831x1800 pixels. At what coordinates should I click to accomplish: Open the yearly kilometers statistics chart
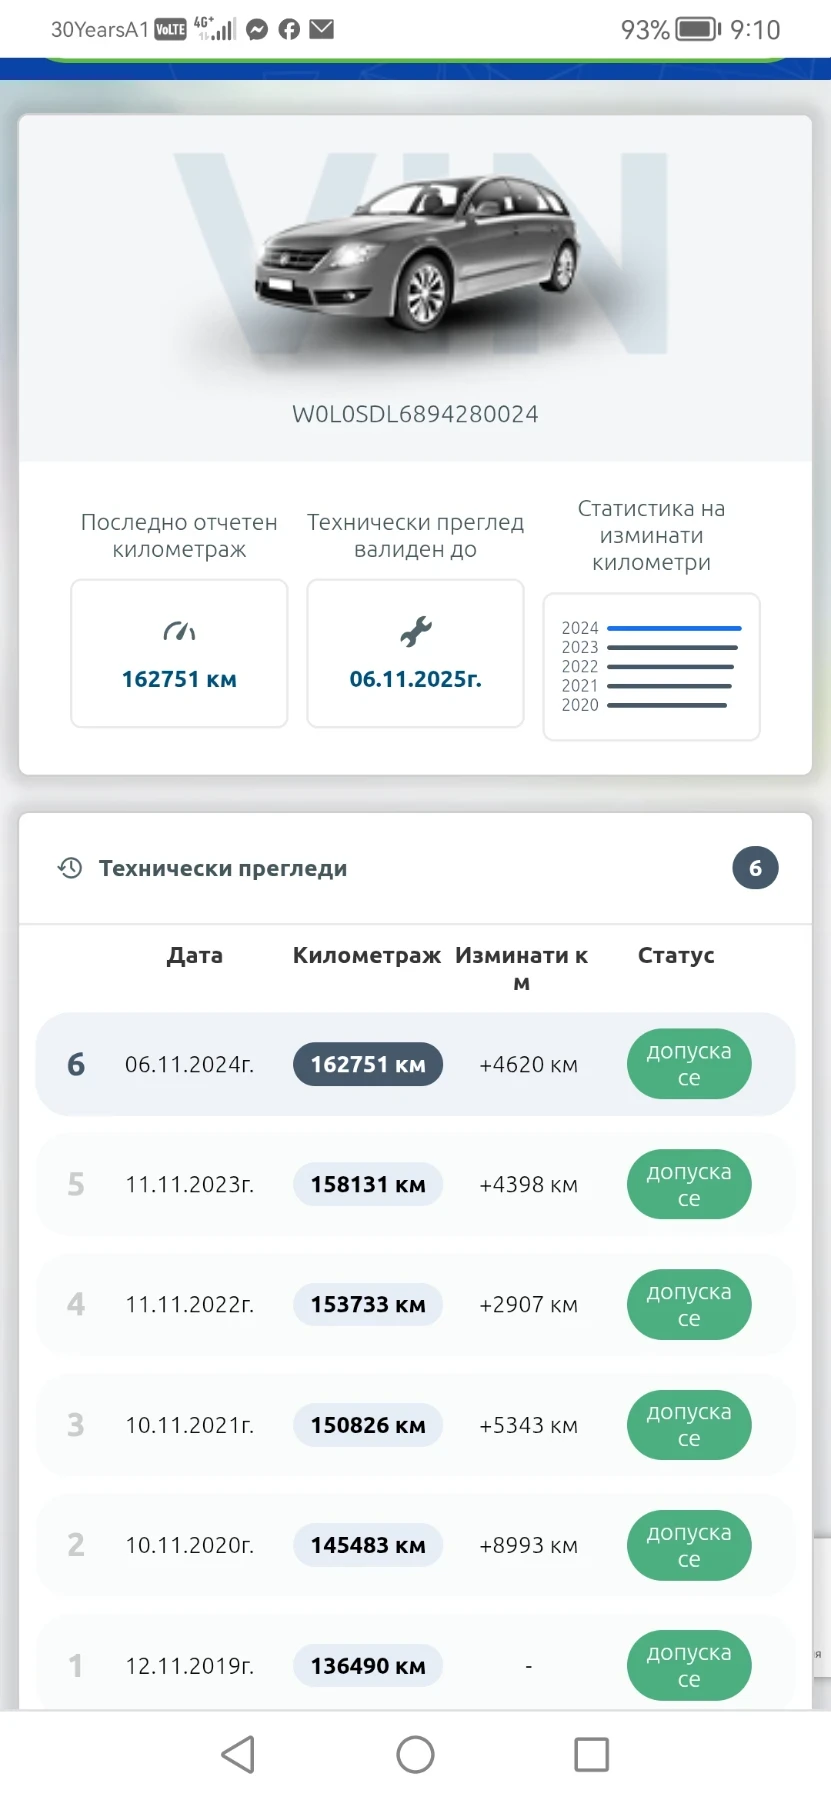click(x=651, y=666)
